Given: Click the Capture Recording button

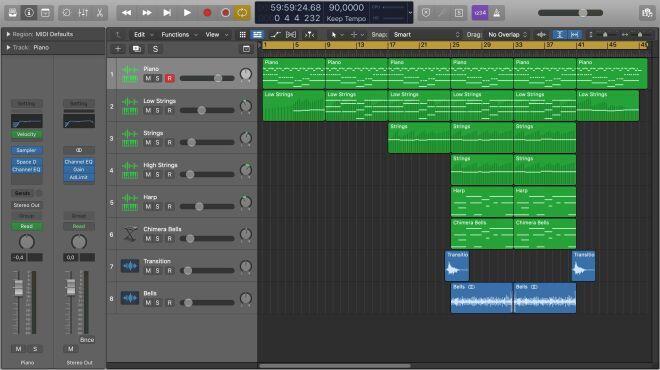Looking at the screenshot, I should (225, 13).
